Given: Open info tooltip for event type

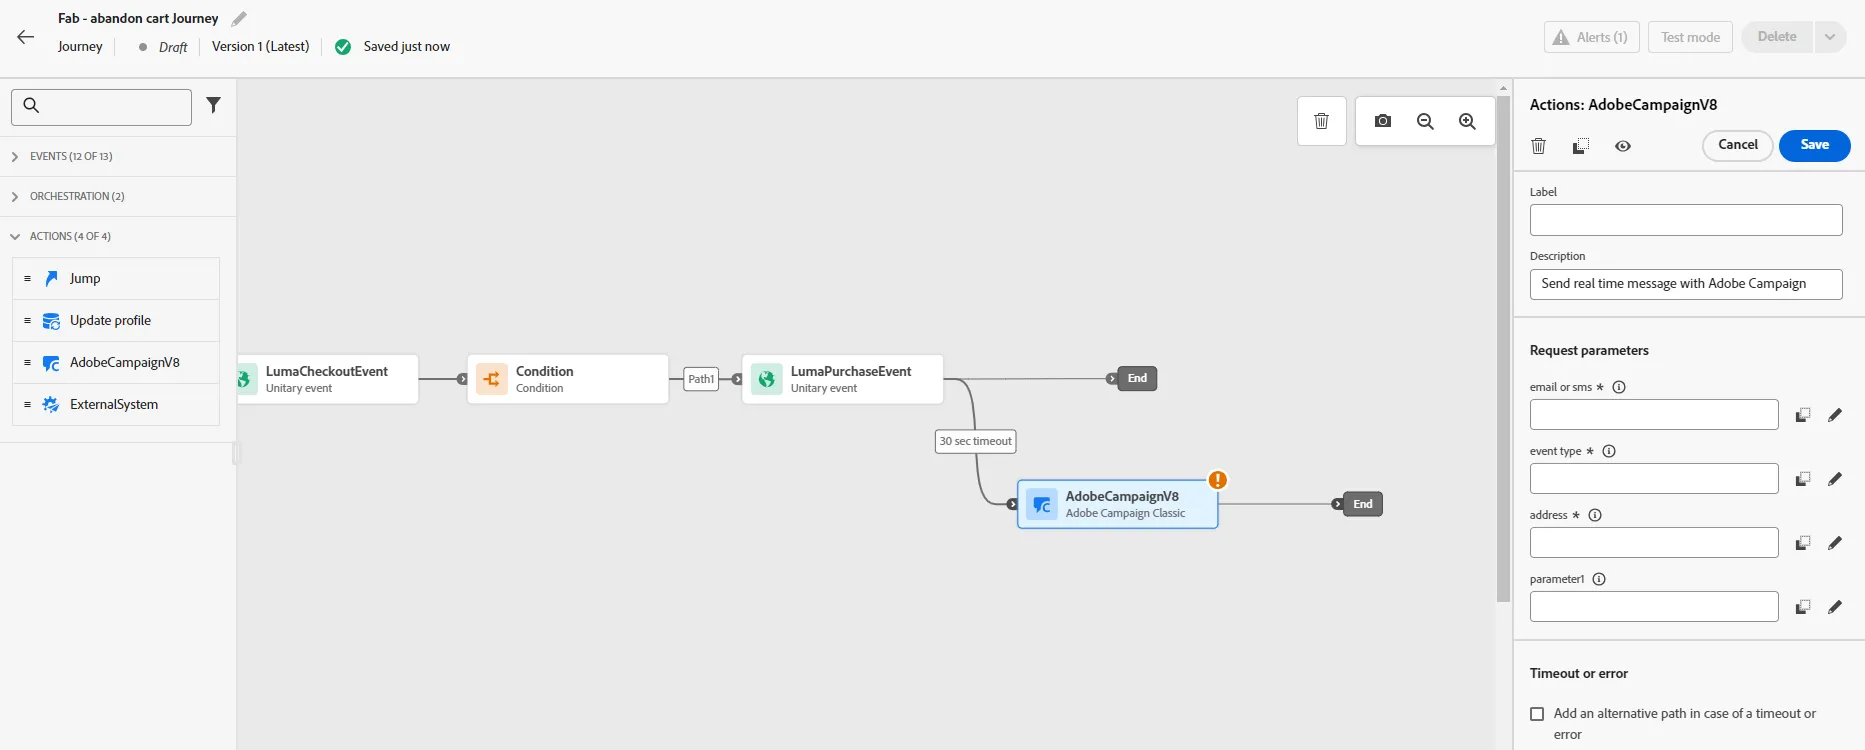Looking at the screenshot, I should click(x=1609, y=451).
